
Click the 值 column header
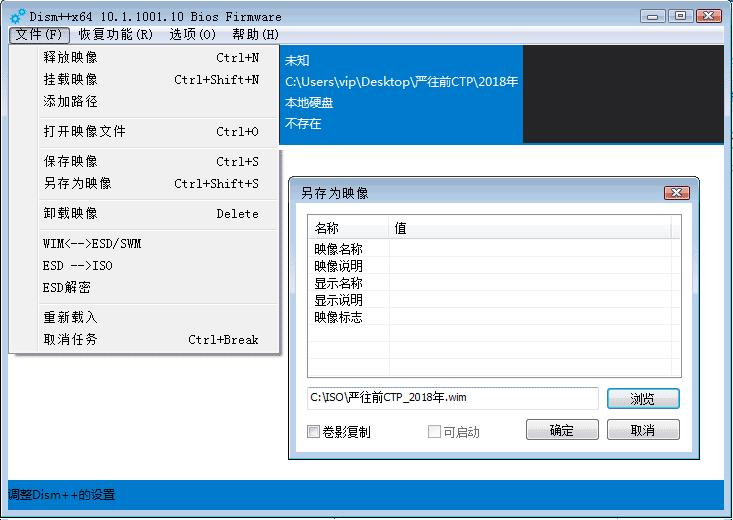tap(530, 228)
